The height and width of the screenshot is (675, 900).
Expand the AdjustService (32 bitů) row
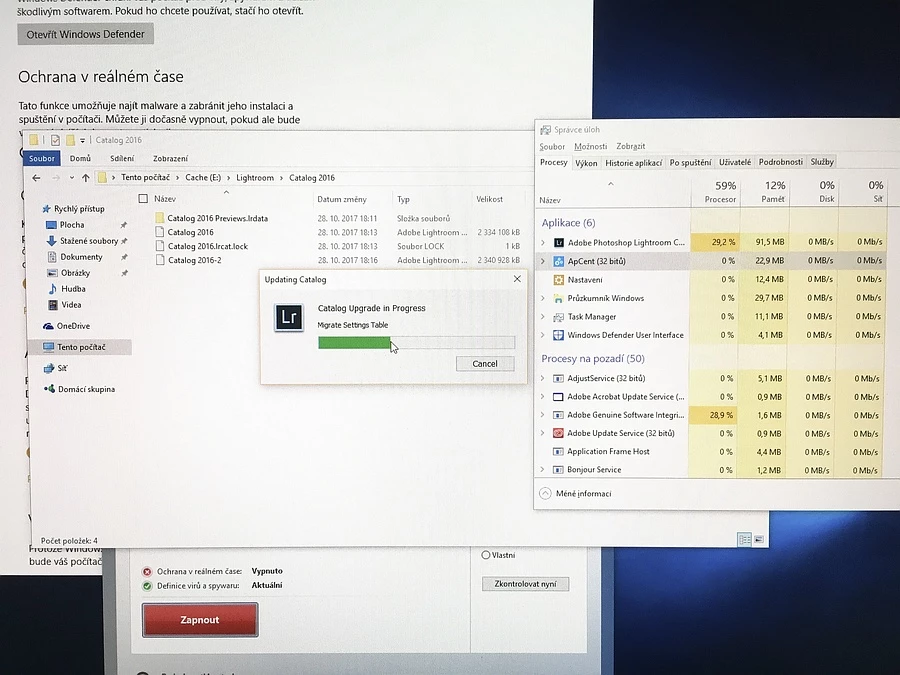(542, 378)
